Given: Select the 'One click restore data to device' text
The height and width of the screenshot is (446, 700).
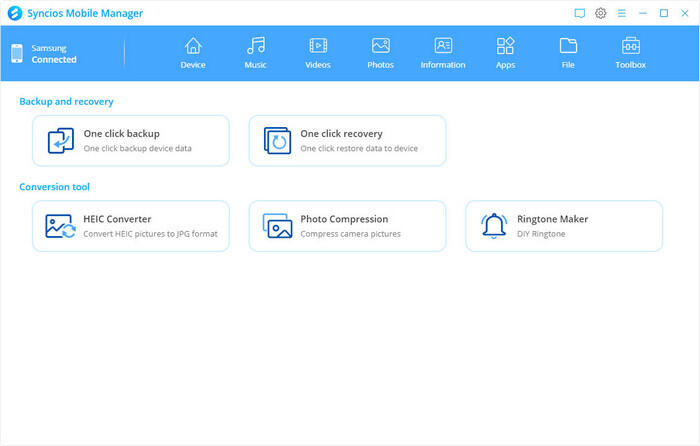Looking at the screenshot, I should pos(359,149).
